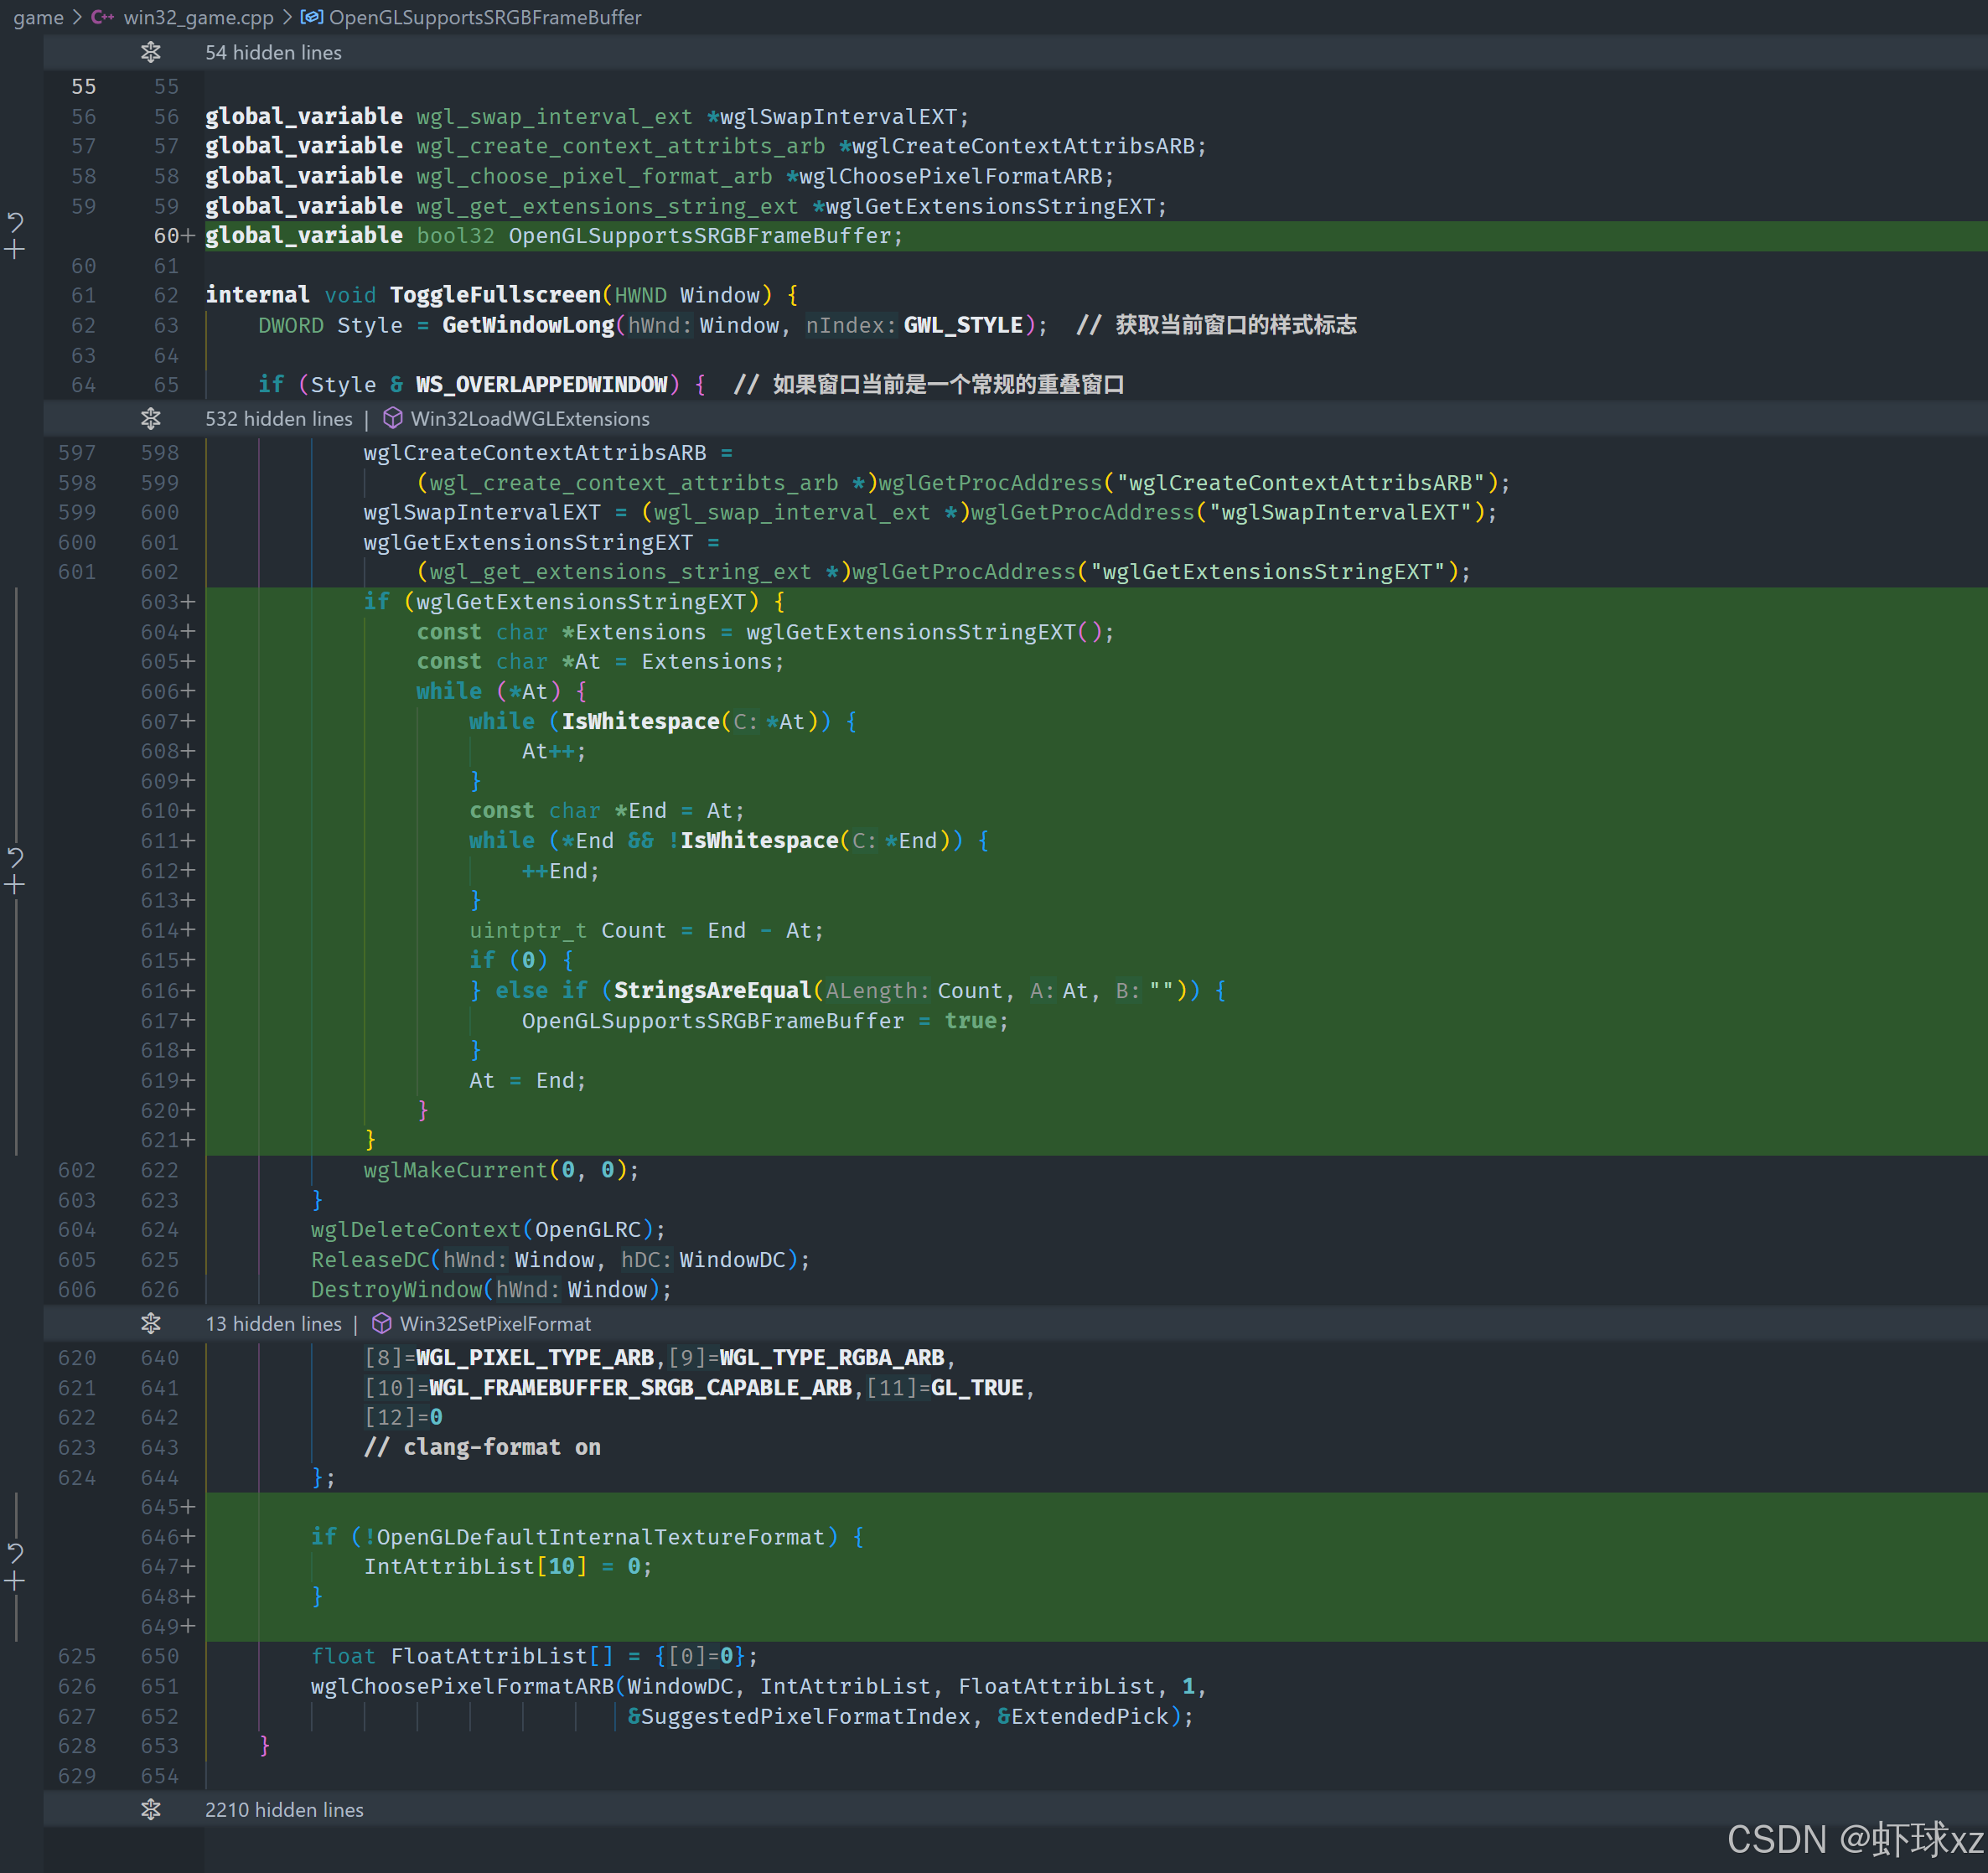Click the '2210 hidden lines' text
The image size is (1988, 1873).
click(x=284, y=1809)
